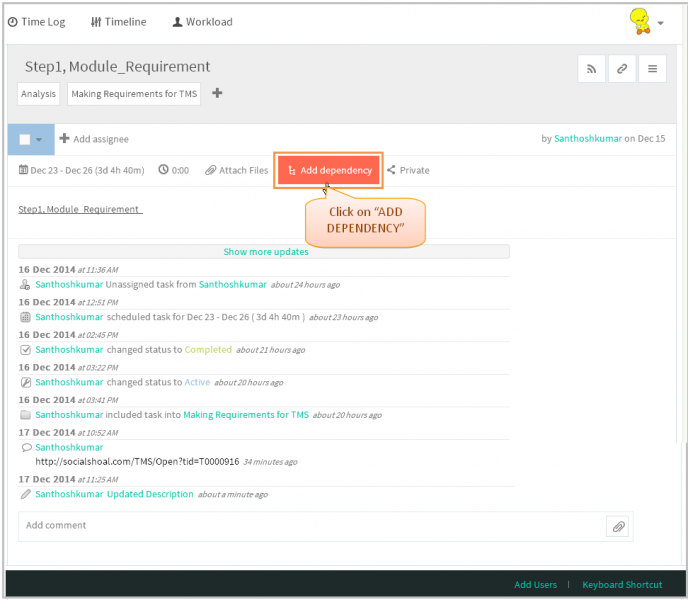Click the yellow bird user avatar
Viewport: 688px width, 600px height.
[x=640, y=22]
